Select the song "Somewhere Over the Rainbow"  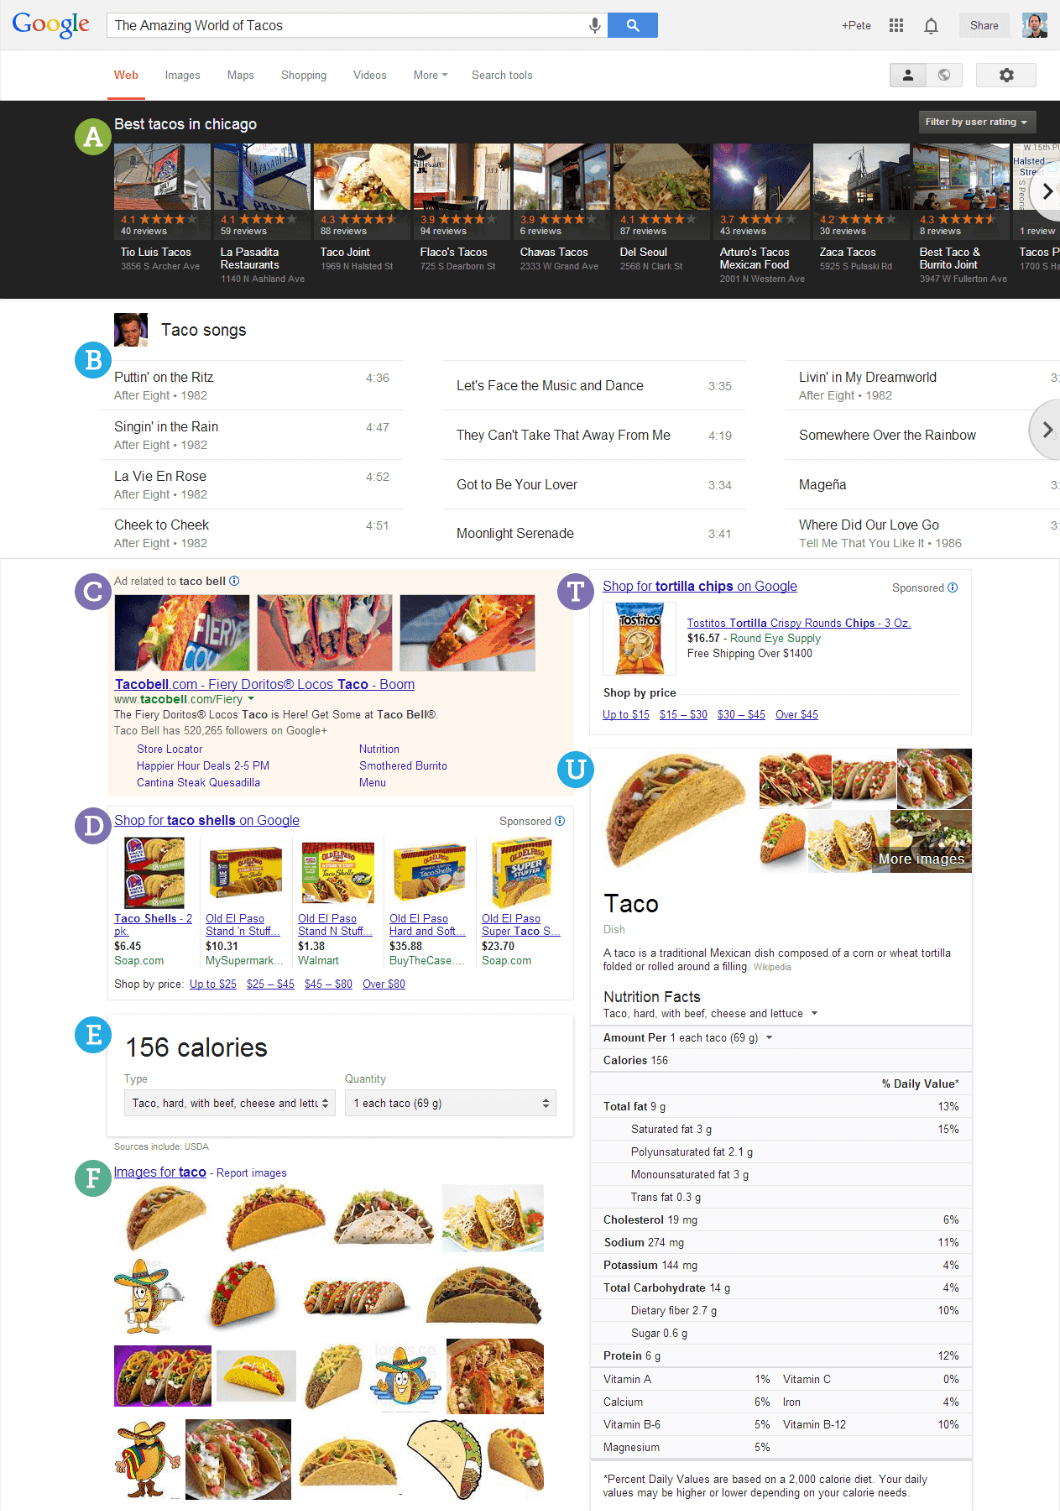[887, 435]
